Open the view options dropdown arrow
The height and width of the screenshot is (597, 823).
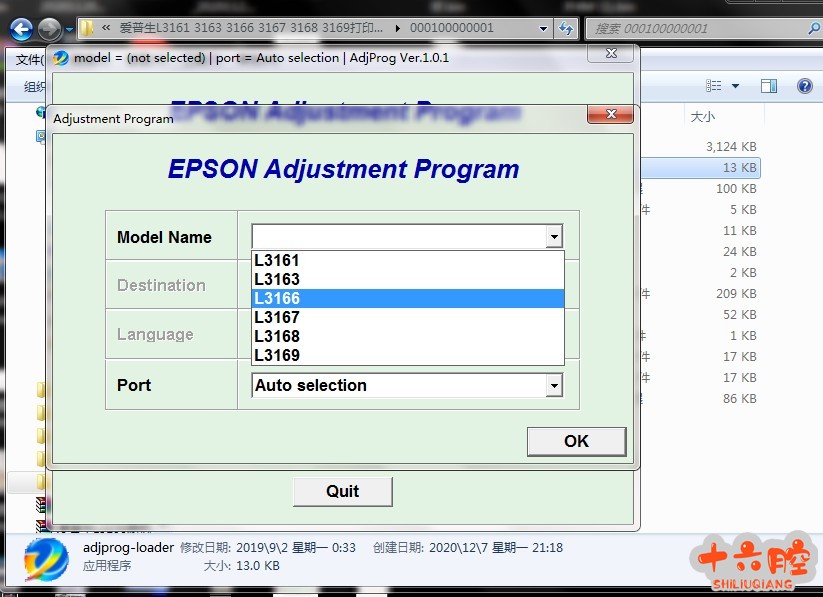tap(736, 87)
